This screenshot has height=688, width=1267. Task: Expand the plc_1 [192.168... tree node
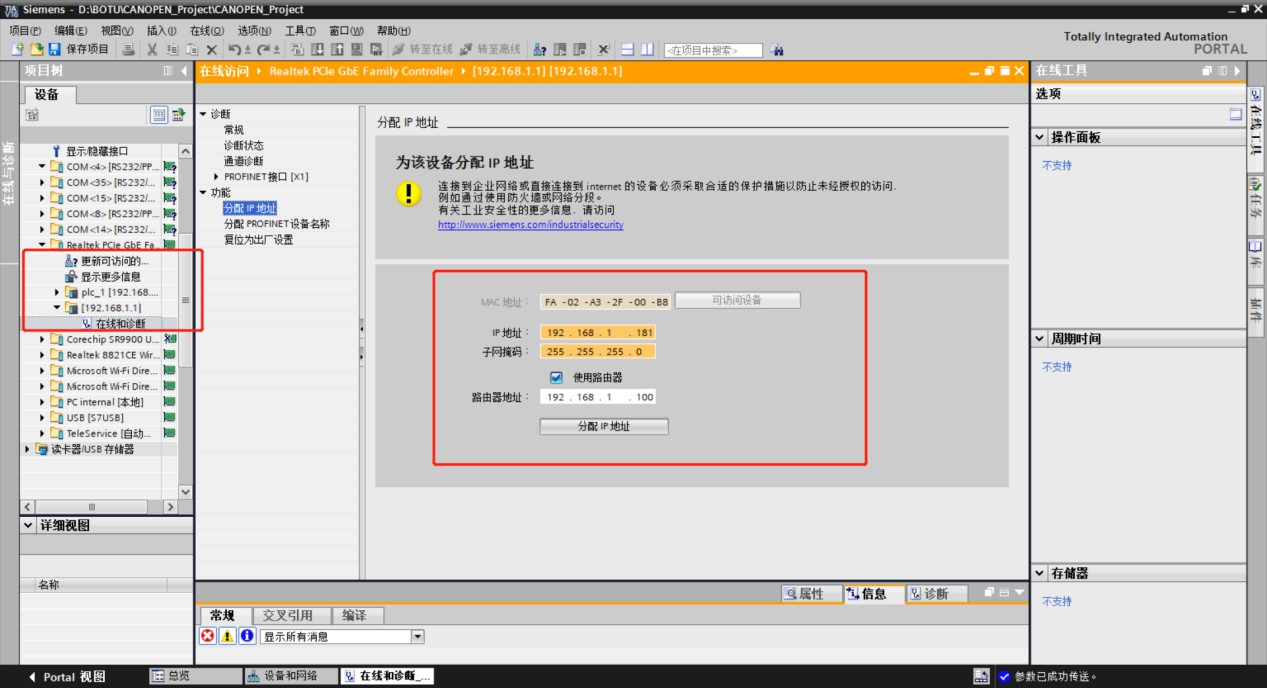(x=55, y=291)
